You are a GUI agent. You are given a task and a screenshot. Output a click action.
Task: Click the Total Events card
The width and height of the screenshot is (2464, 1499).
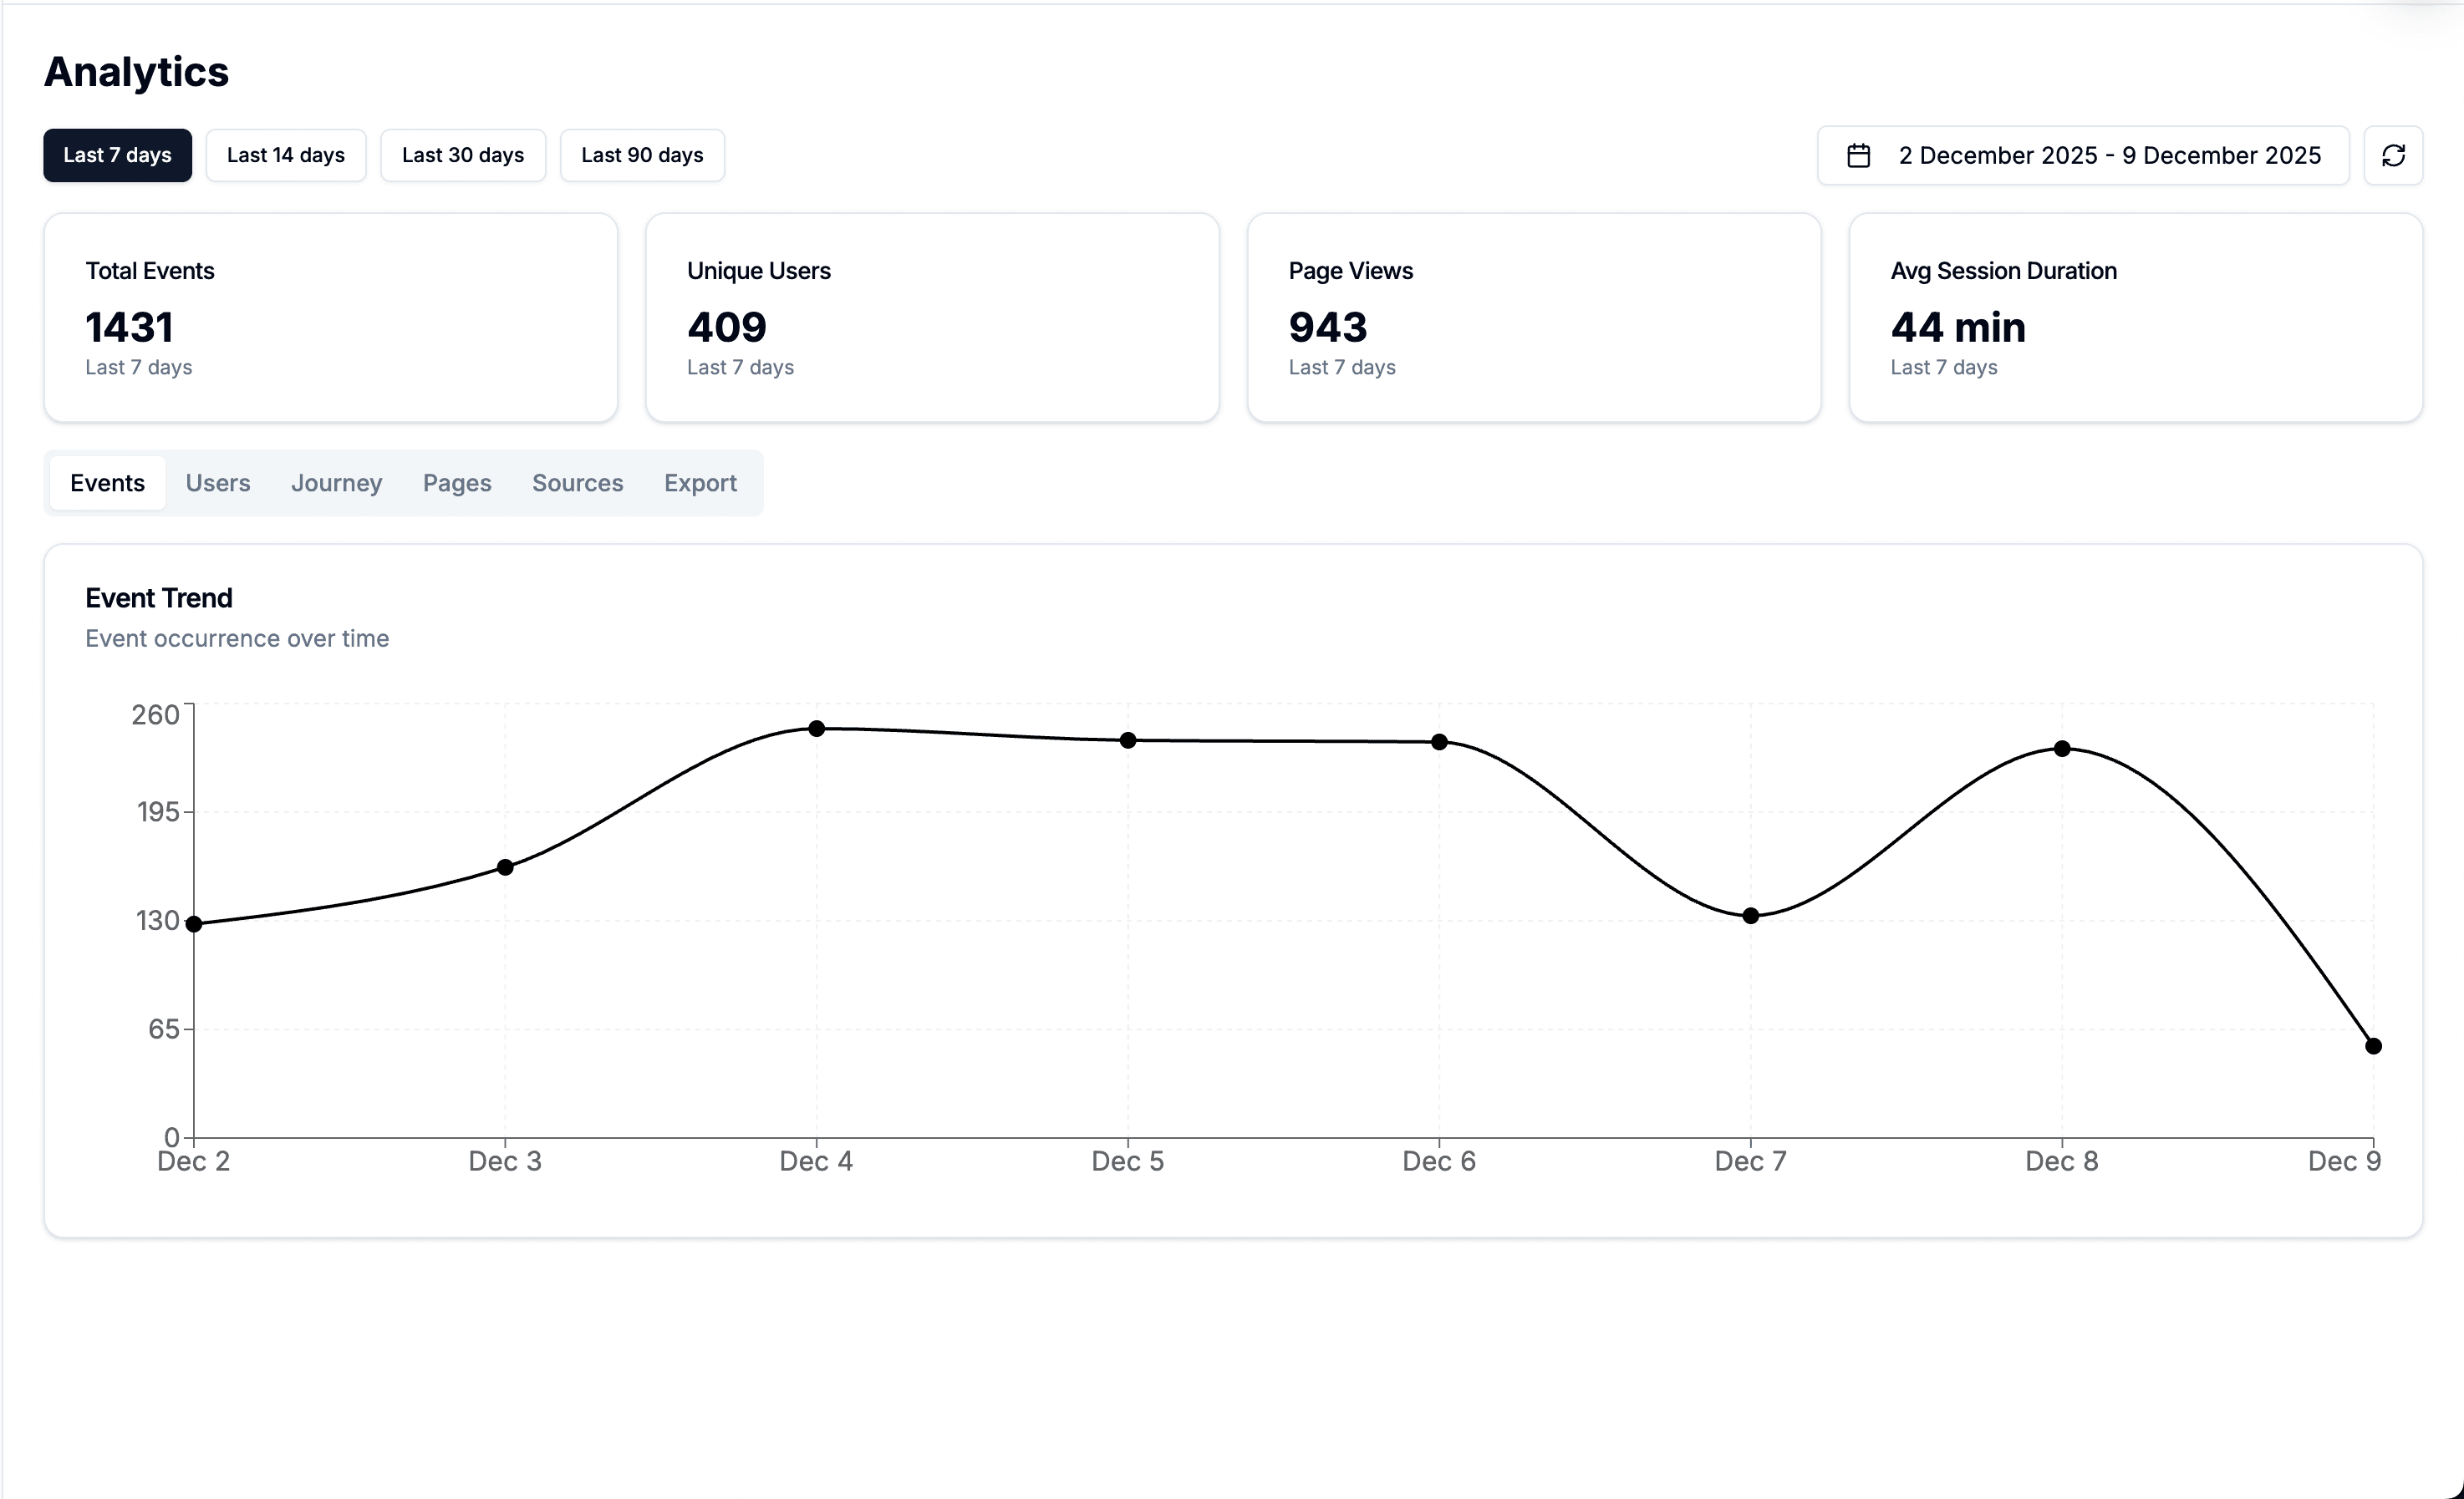click(x=330, y=317)
